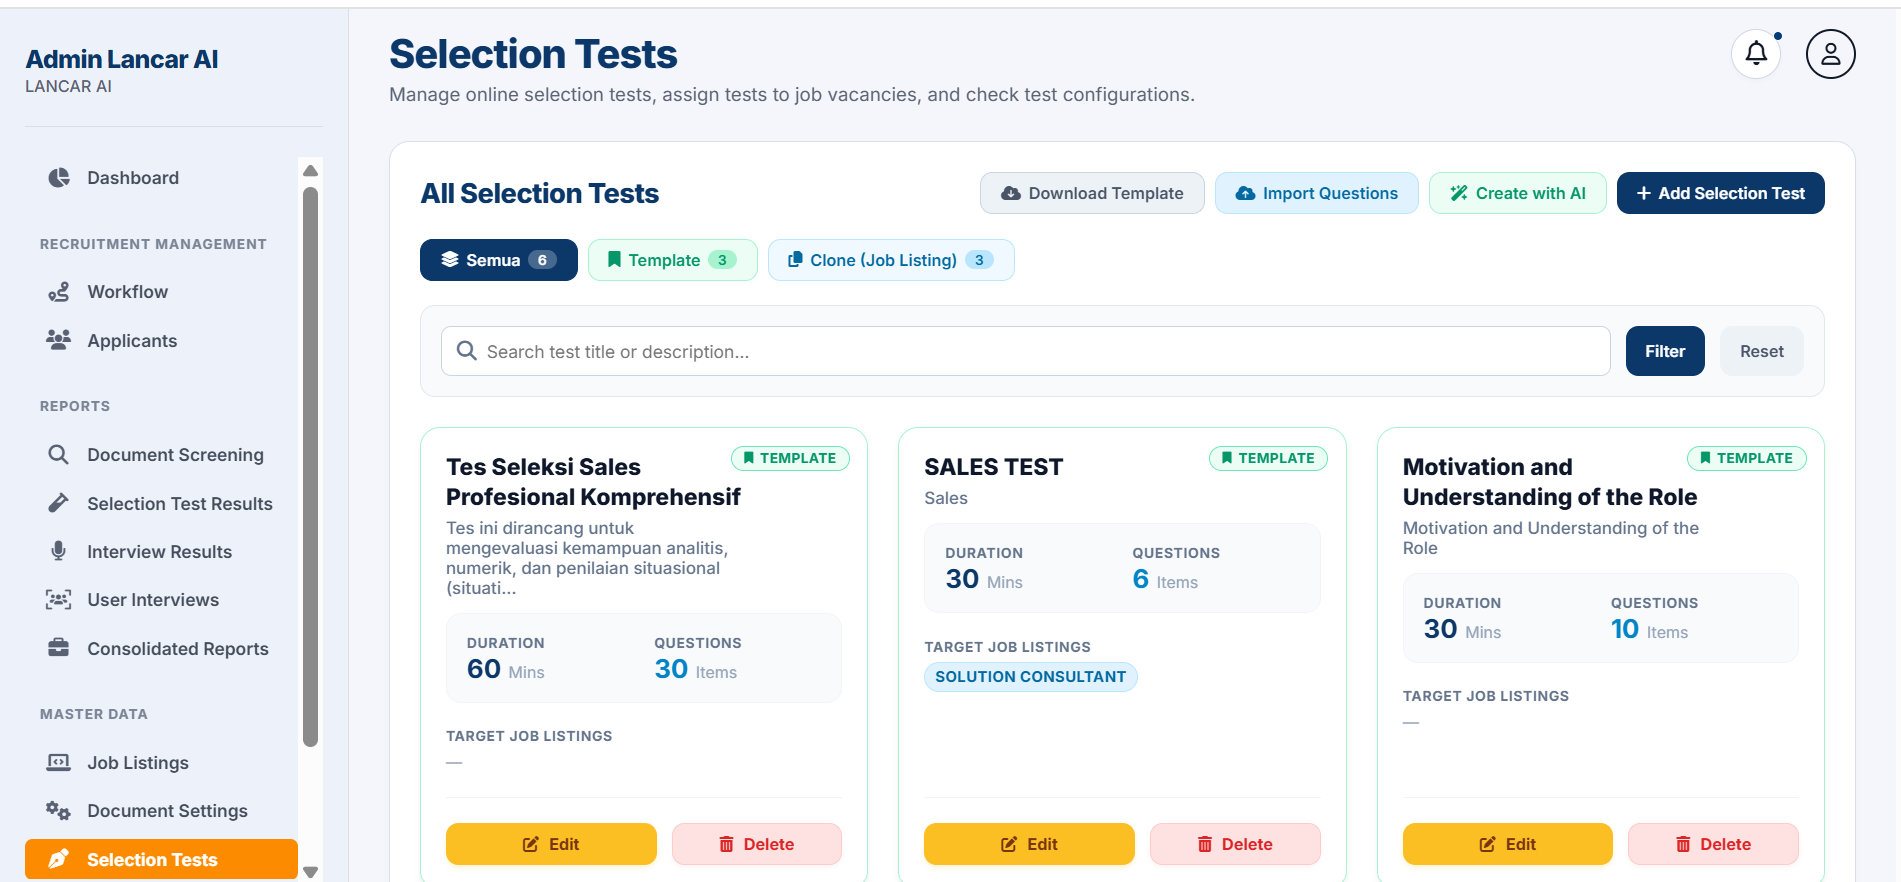Click the sidebar scrollbar up arrow
This screenshot has height=882, width=1901.
[310, 170]
